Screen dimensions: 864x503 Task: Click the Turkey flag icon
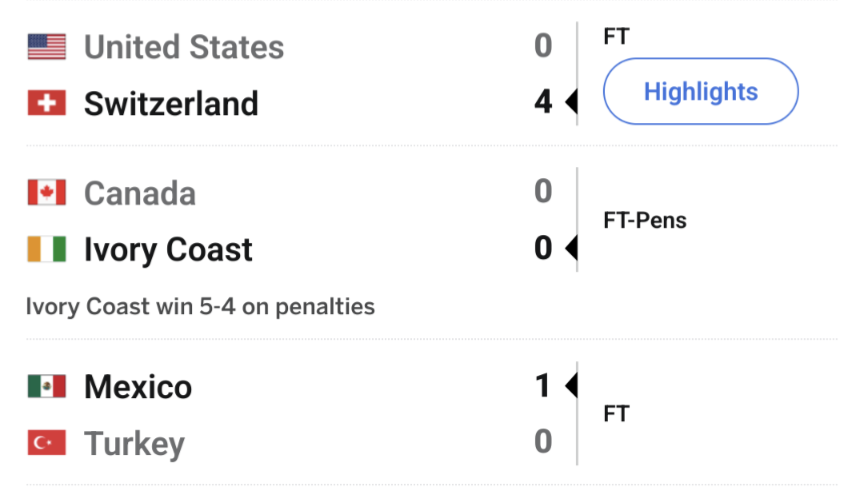click(x=47, y=442)
